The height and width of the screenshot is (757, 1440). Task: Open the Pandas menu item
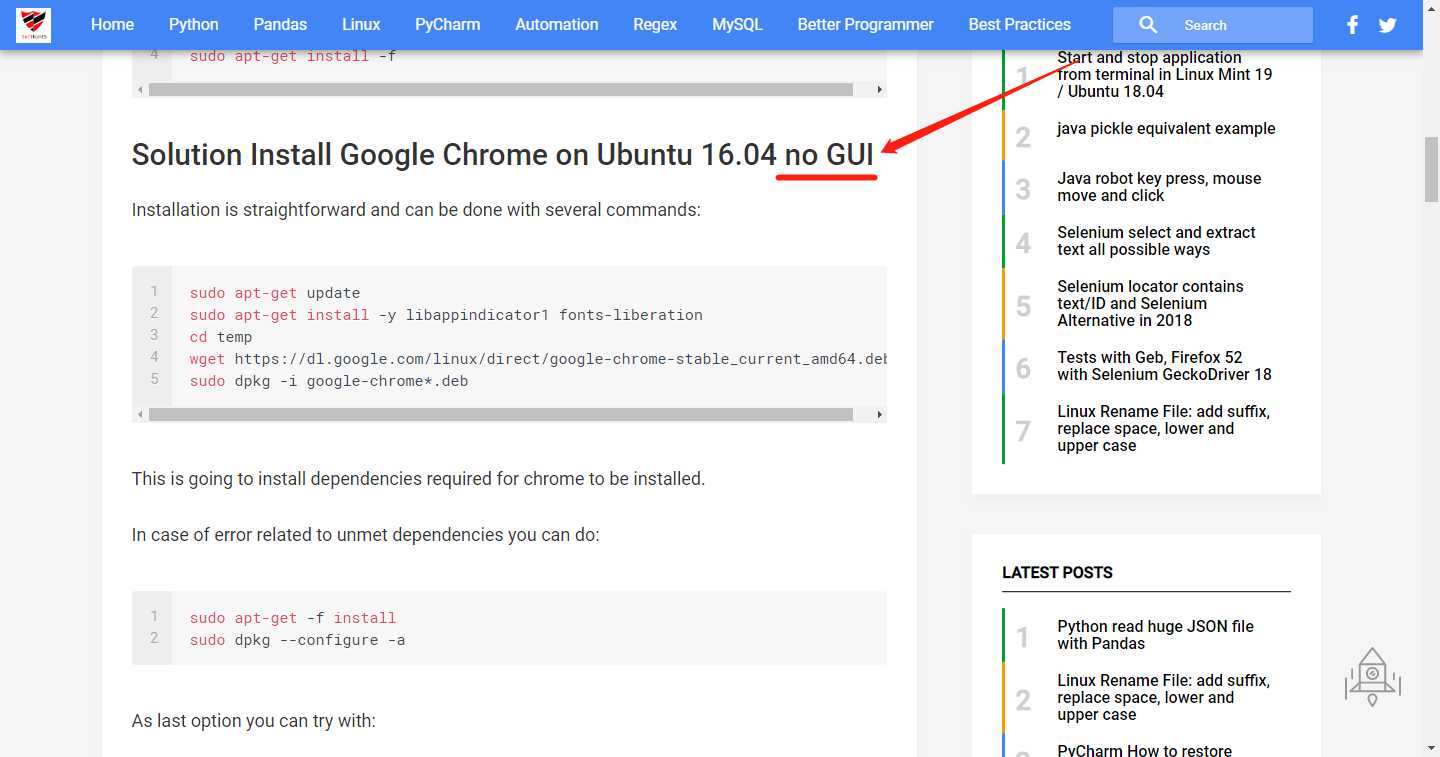point(280,25)
